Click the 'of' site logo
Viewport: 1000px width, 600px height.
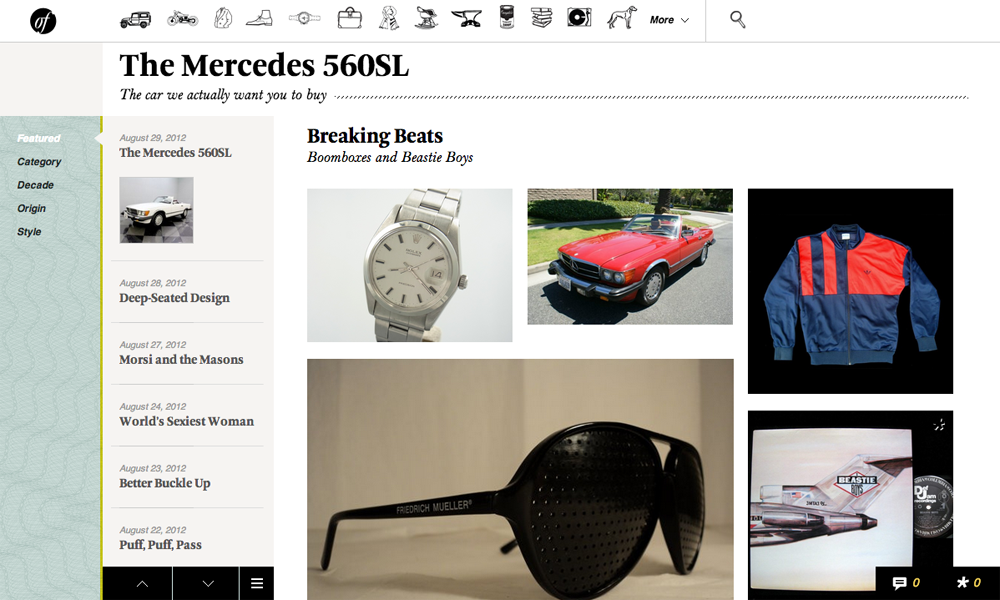(x=43, y=21)
